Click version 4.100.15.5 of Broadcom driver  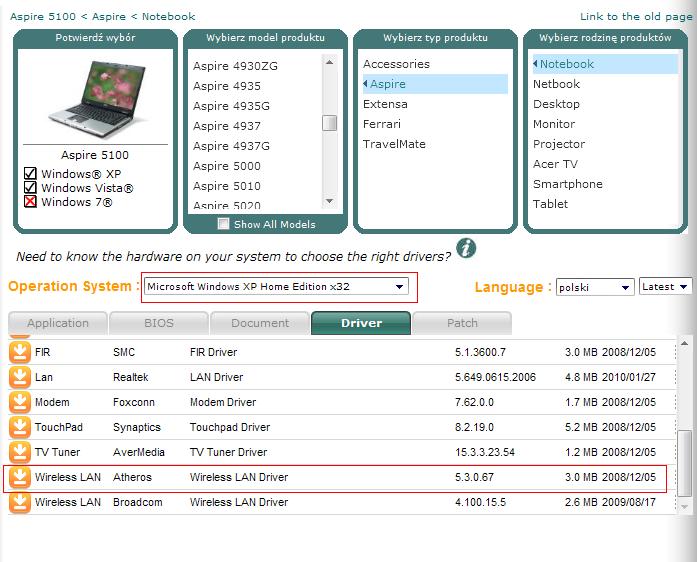coord(480,502)
